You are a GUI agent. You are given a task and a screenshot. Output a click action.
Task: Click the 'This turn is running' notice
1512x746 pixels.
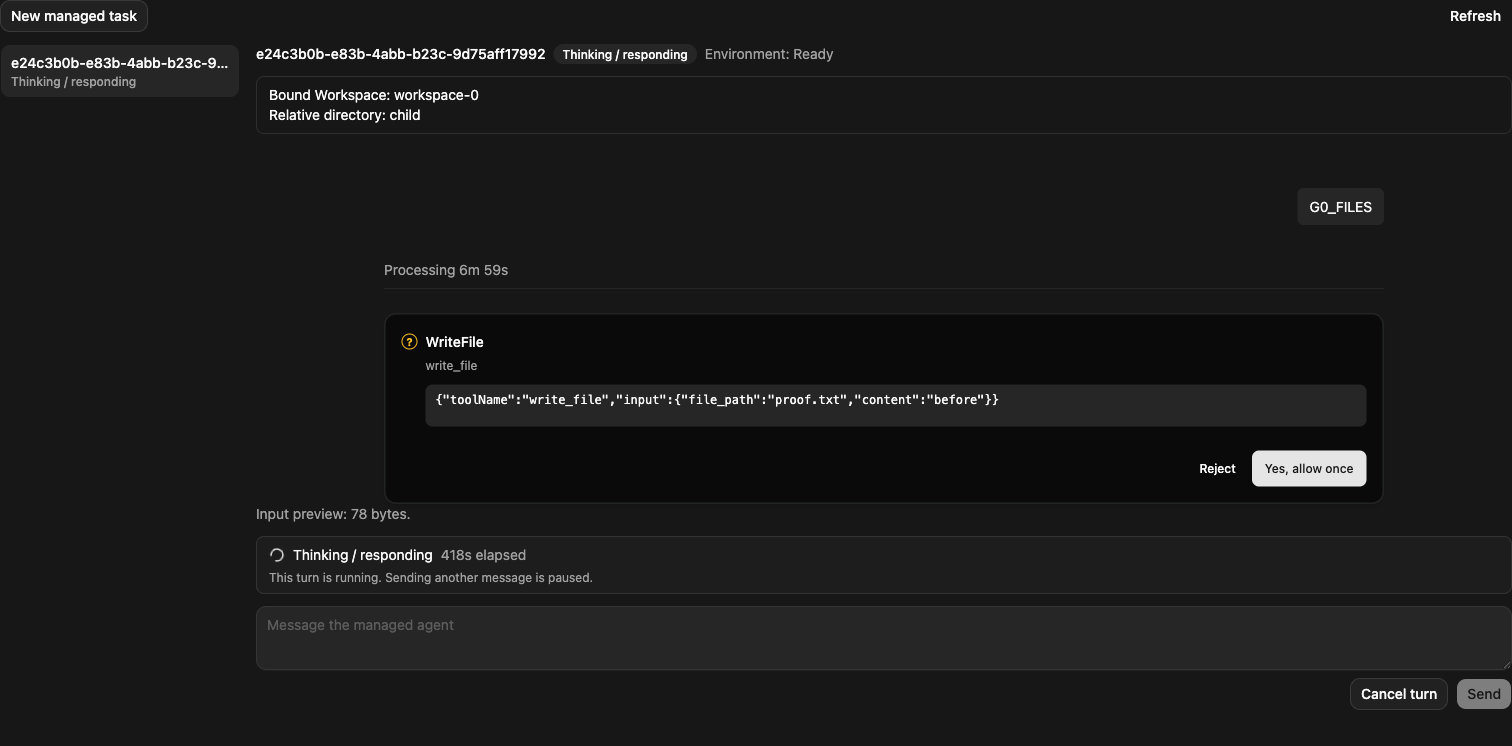click(431, 577)
